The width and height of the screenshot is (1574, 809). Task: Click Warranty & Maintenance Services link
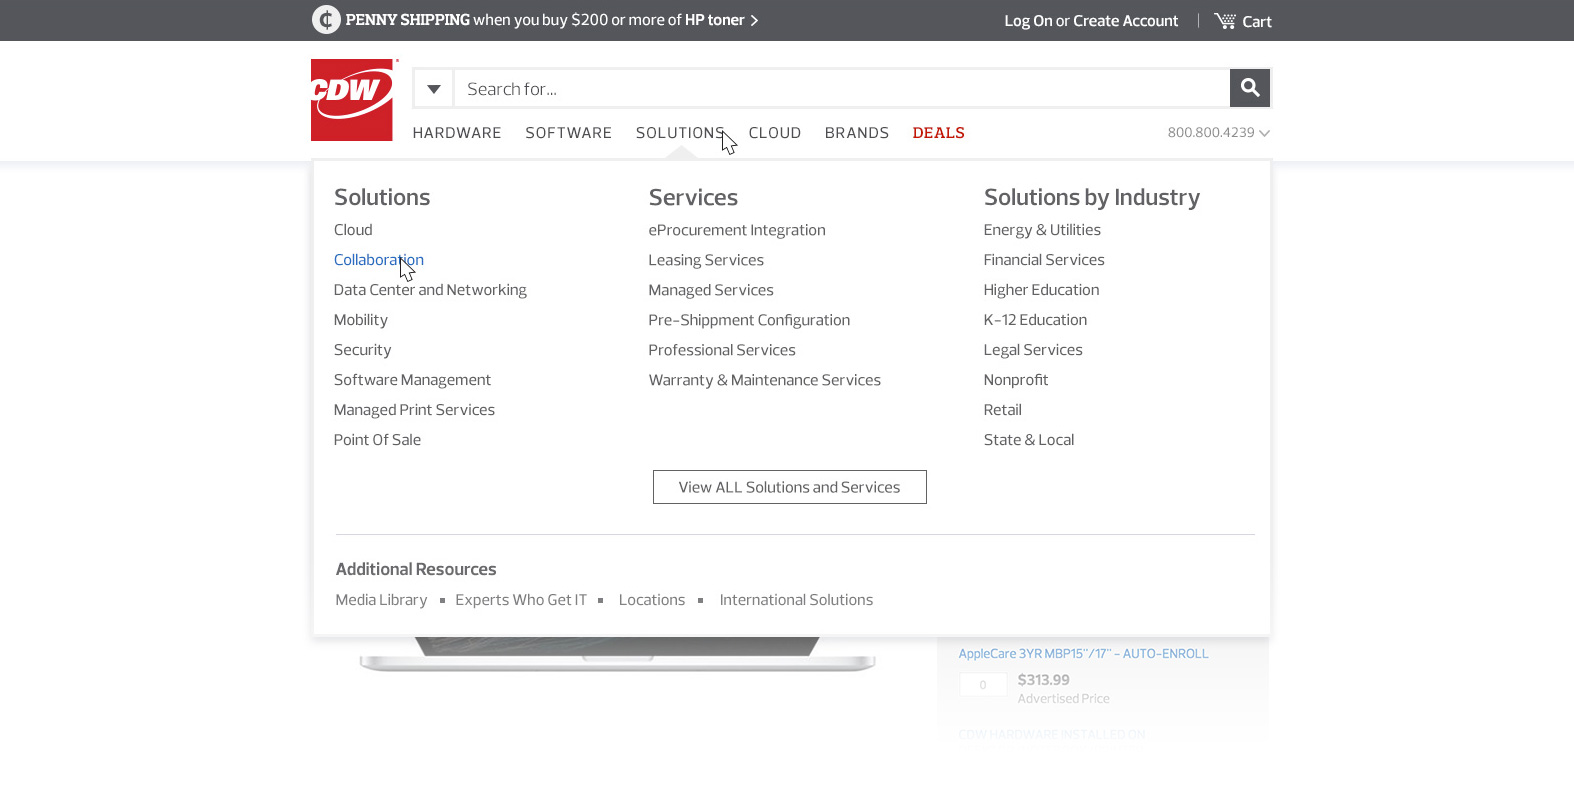click(x=764, y=380)
